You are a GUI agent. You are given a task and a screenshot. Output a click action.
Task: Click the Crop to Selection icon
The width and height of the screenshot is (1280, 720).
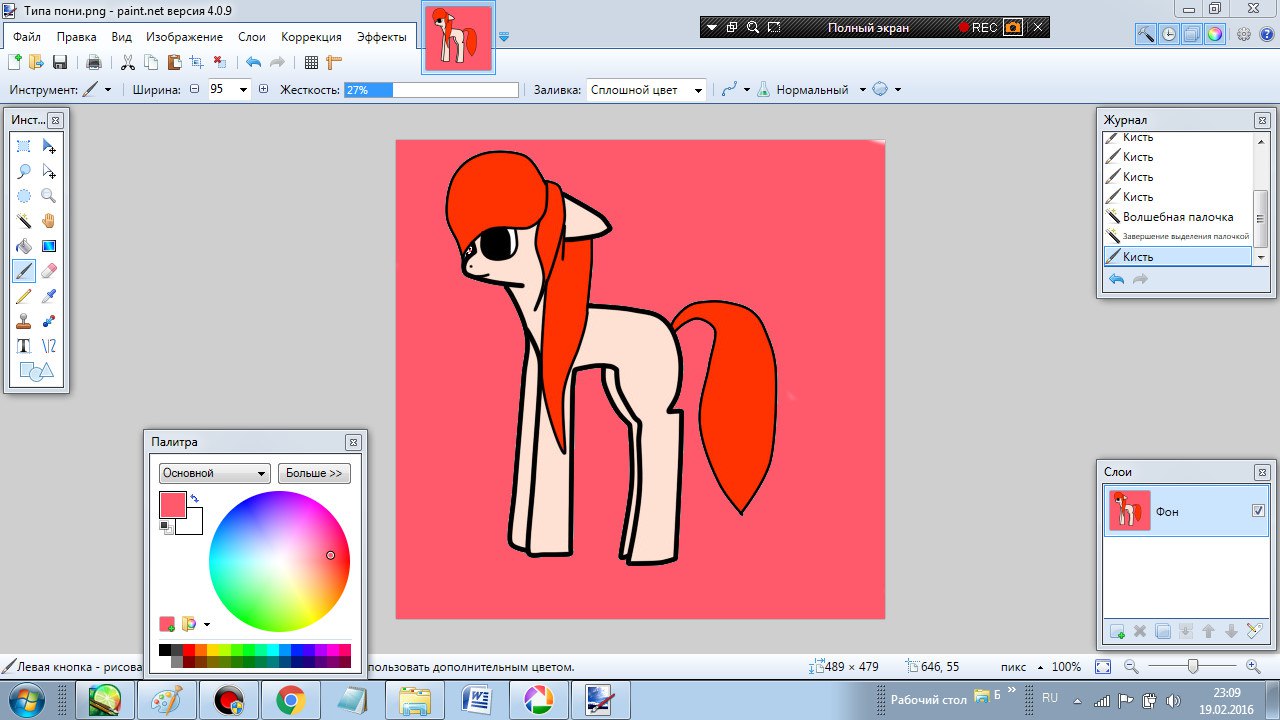[196, 62]
